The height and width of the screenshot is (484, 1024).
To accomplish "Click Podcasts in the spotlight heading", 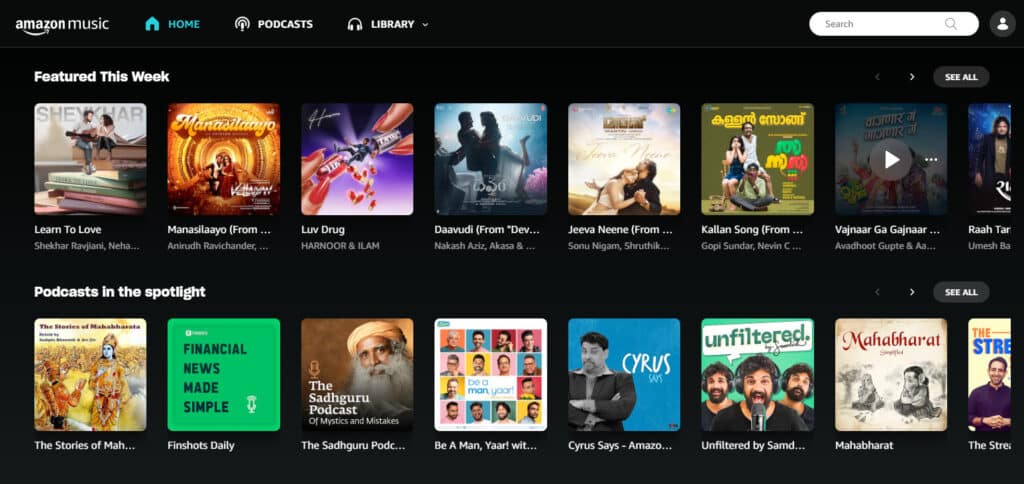I will pos(120,292).
